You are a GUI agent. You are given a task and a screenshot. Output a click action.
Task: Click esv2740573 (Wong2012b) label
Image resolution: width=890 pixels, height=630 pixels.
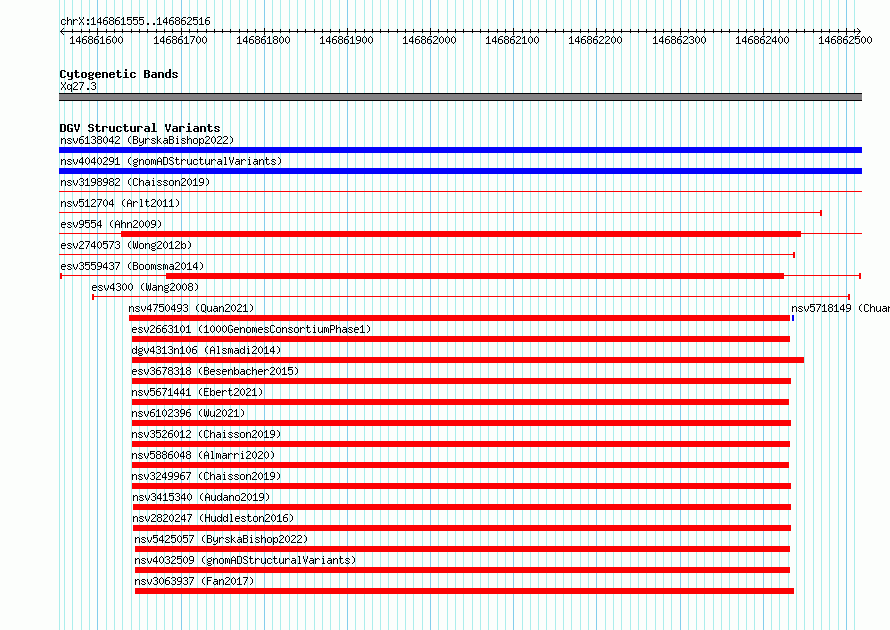pyautogui.click(x=126, y=245)
